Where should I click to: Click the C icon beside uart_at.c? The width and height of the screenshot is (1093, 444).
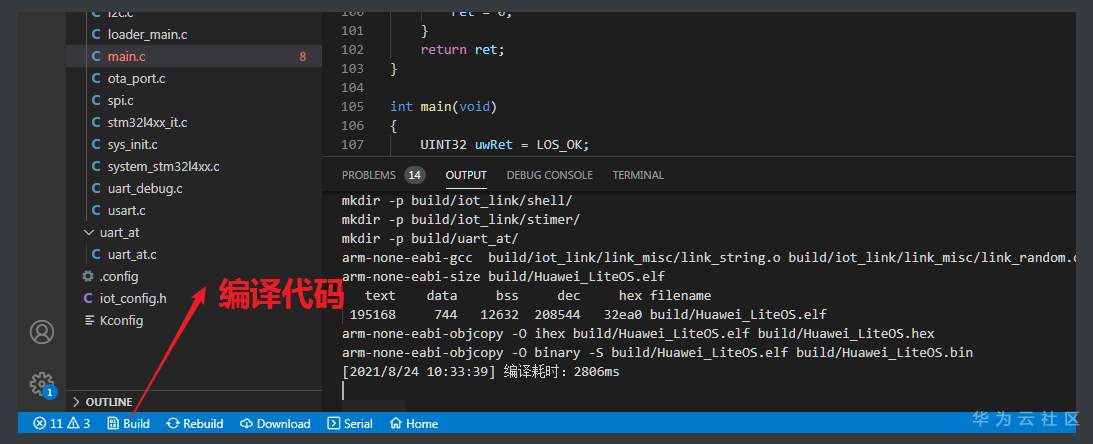pos(96,254)
